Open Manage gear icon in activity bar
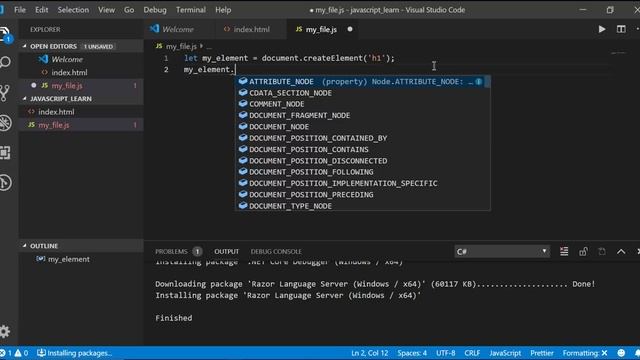 click(x=4, y=331)
